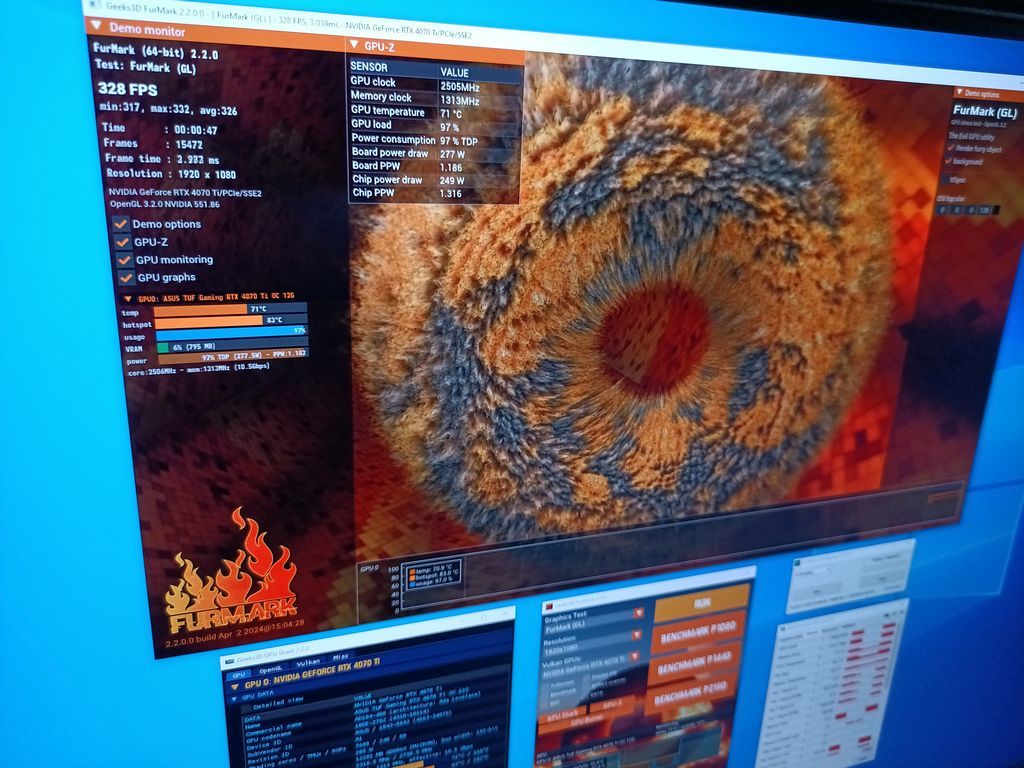Uncheck the Demo options checkbox
This screenshot has height=768, width=1024.
coord(121,224)
